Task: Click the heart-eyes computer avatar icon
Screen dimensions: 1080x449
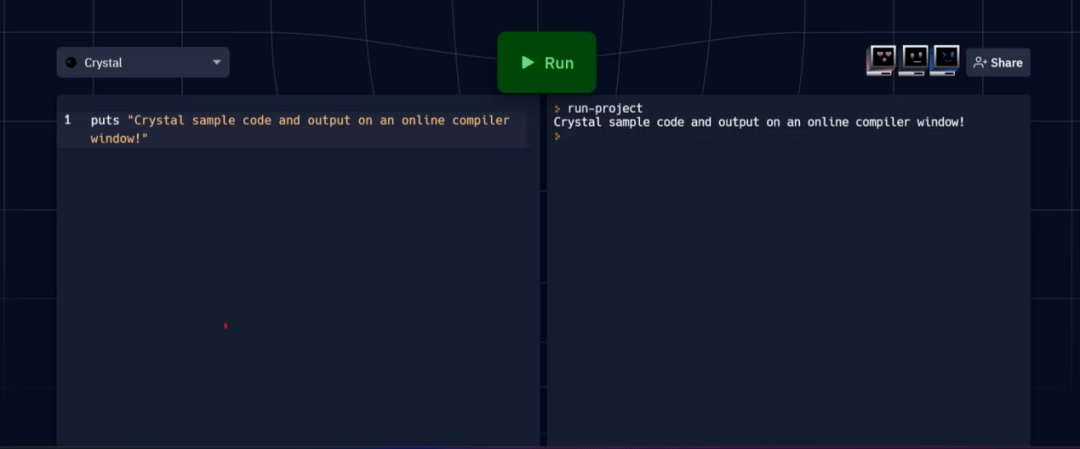Action: (x=882, y=61)
